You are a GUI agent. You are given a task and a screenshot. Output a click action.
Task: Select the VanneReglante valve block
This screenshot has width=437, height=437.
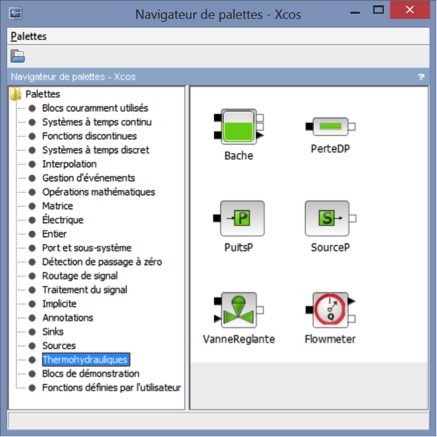pos(239,310)
